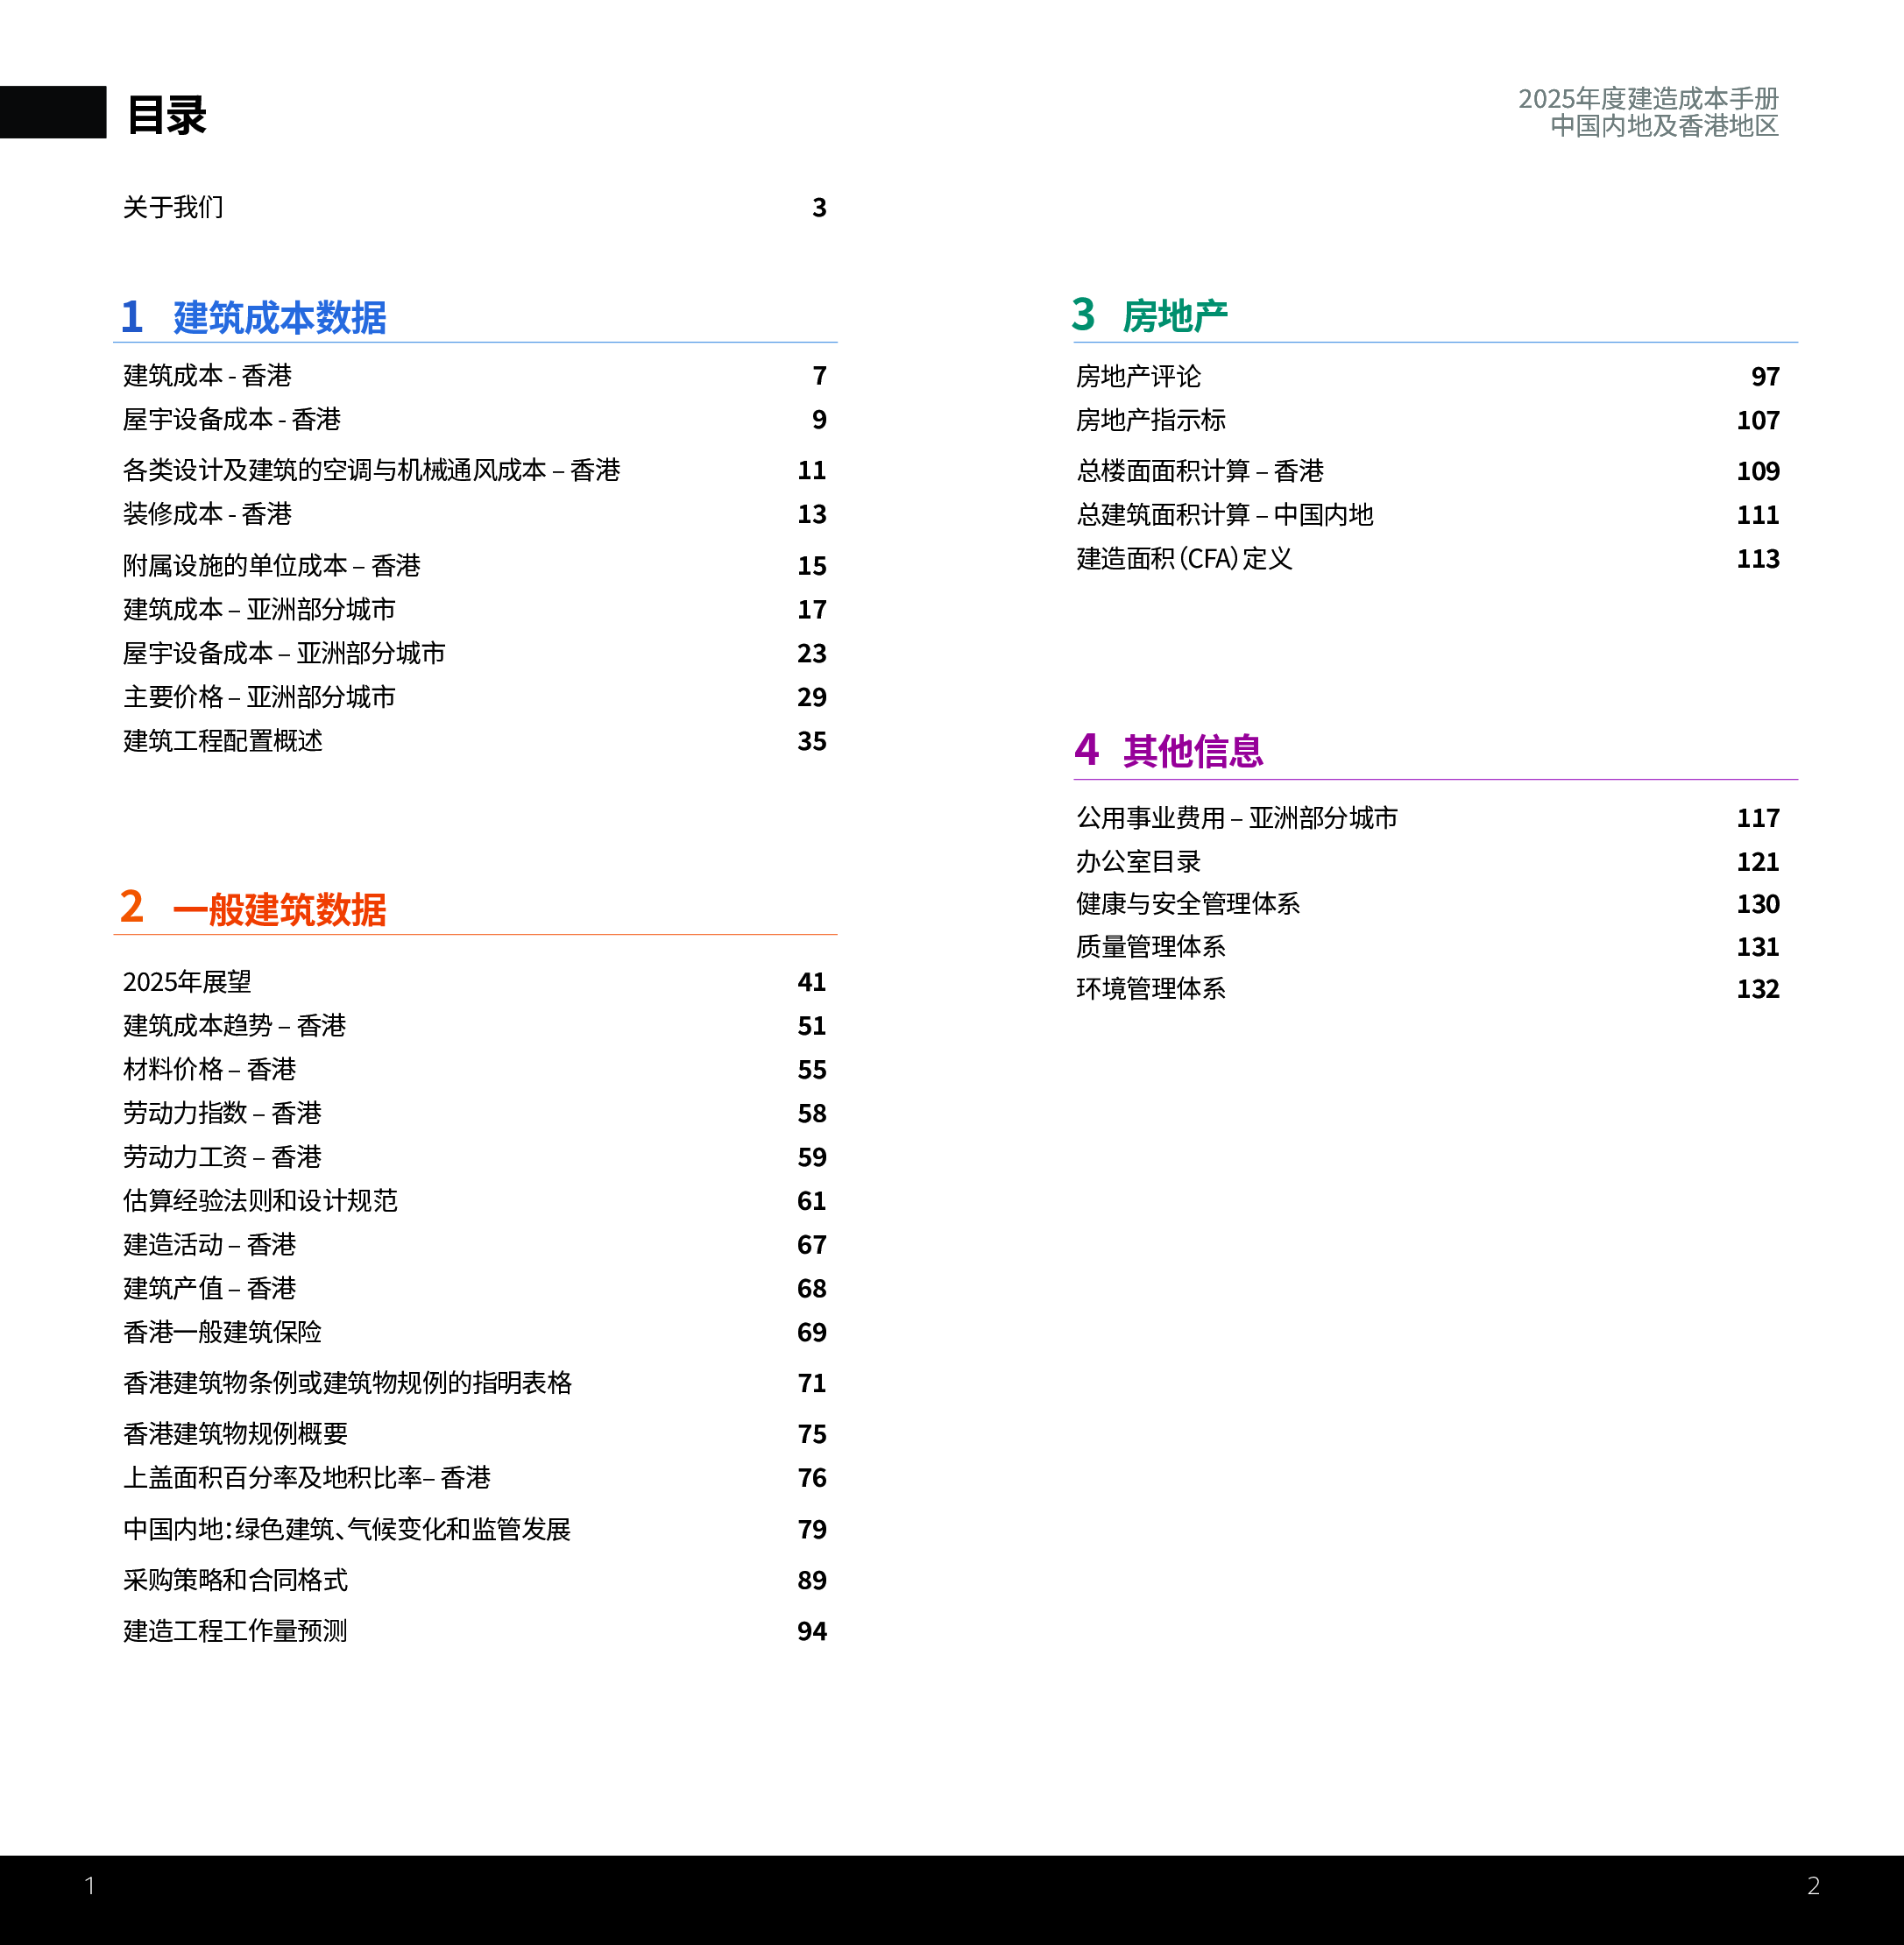Select 附属设施的单位成本 – 香港
Viewport: 1904px width, 1945px height.
(272, 565)
